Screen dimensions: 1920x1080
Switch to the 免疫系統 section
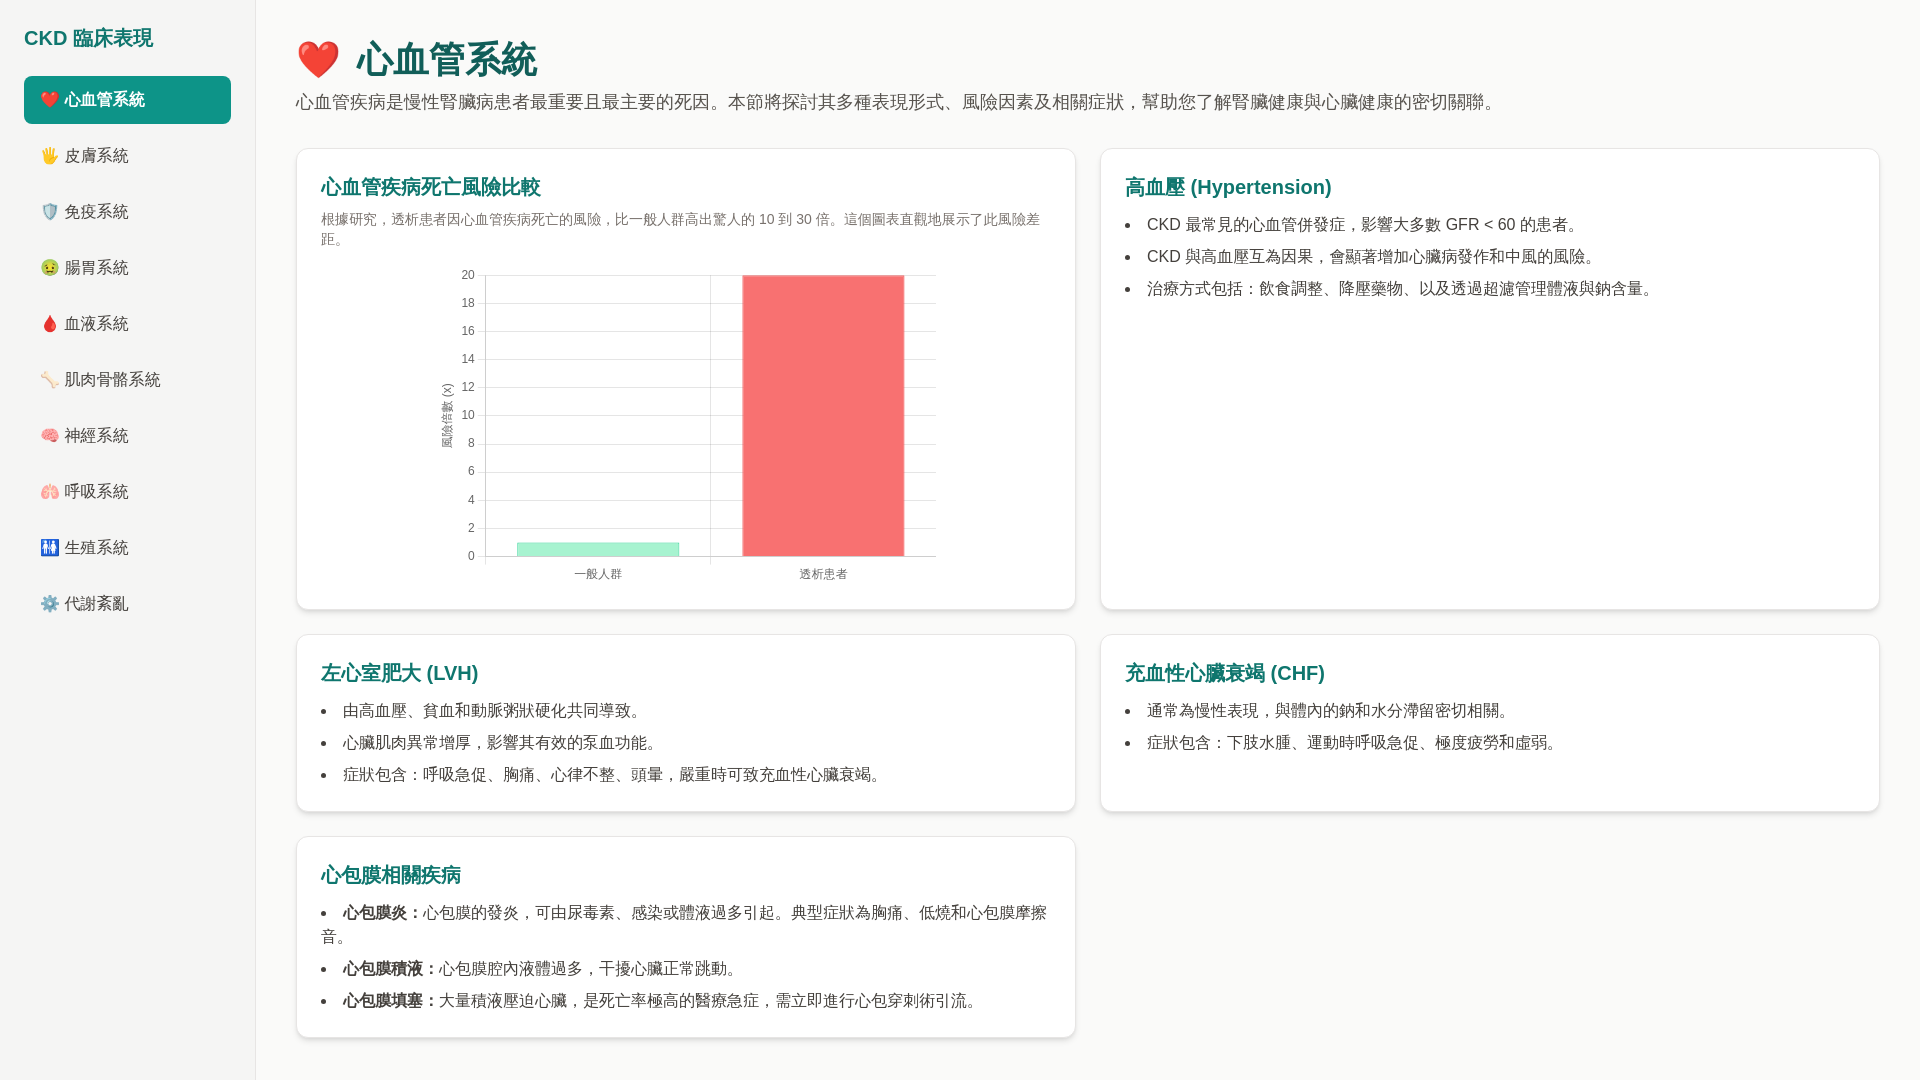pos(127,212)
